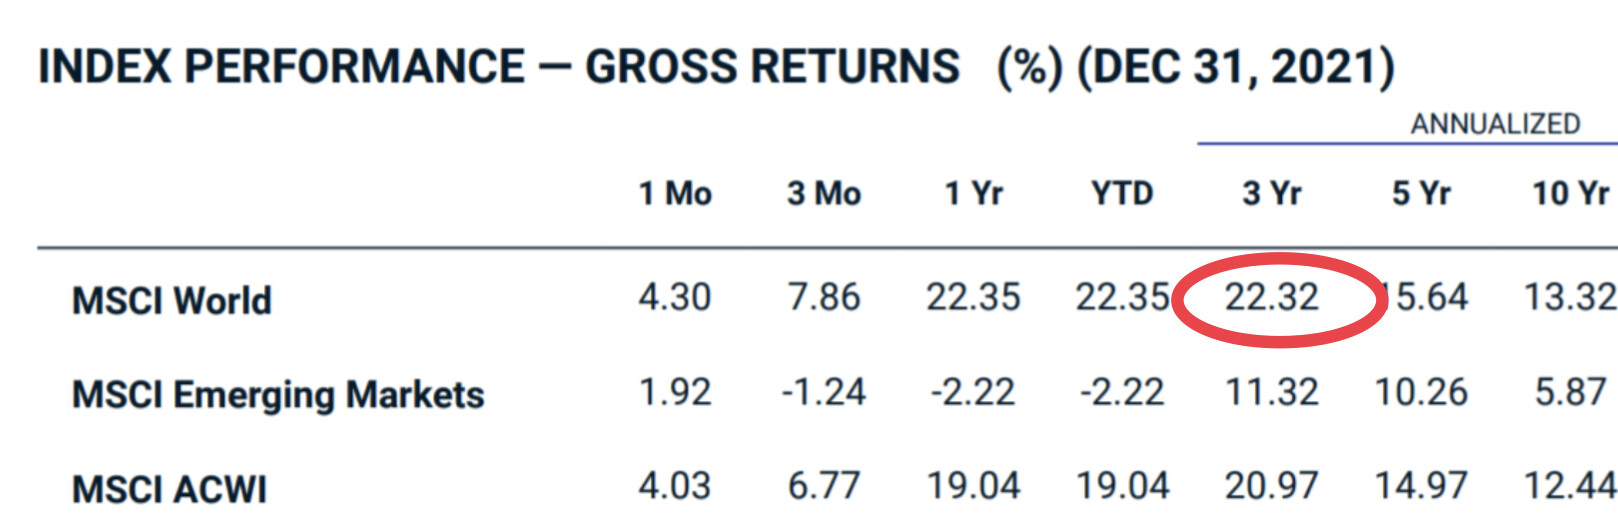This screenshot has height=519, width=1618.
Task: Select the MSCI World row label
Action: [x=172, y=301]
